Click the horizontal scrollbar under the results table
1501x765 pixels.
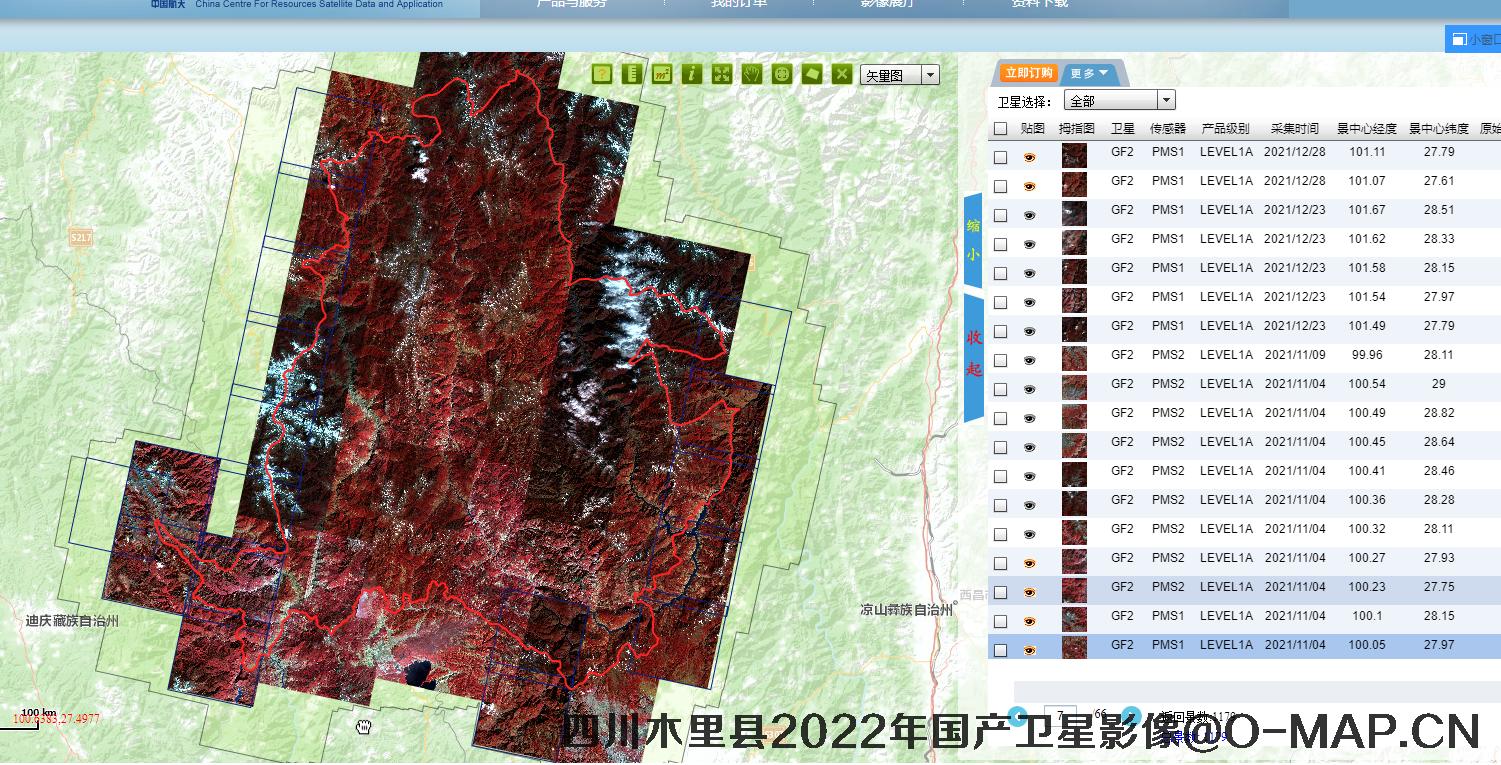coord(1250,692)
